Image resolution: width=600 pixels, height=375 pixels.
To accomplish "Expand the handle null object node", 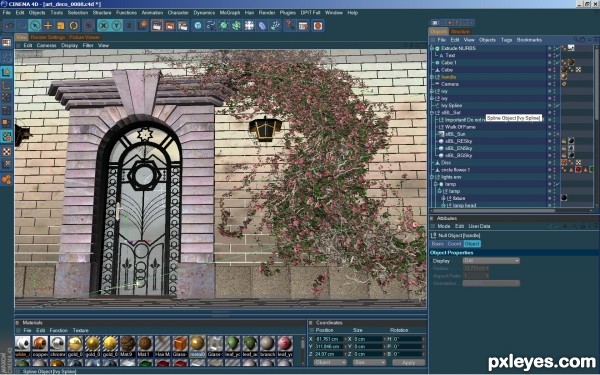I will tap(432, 77).
